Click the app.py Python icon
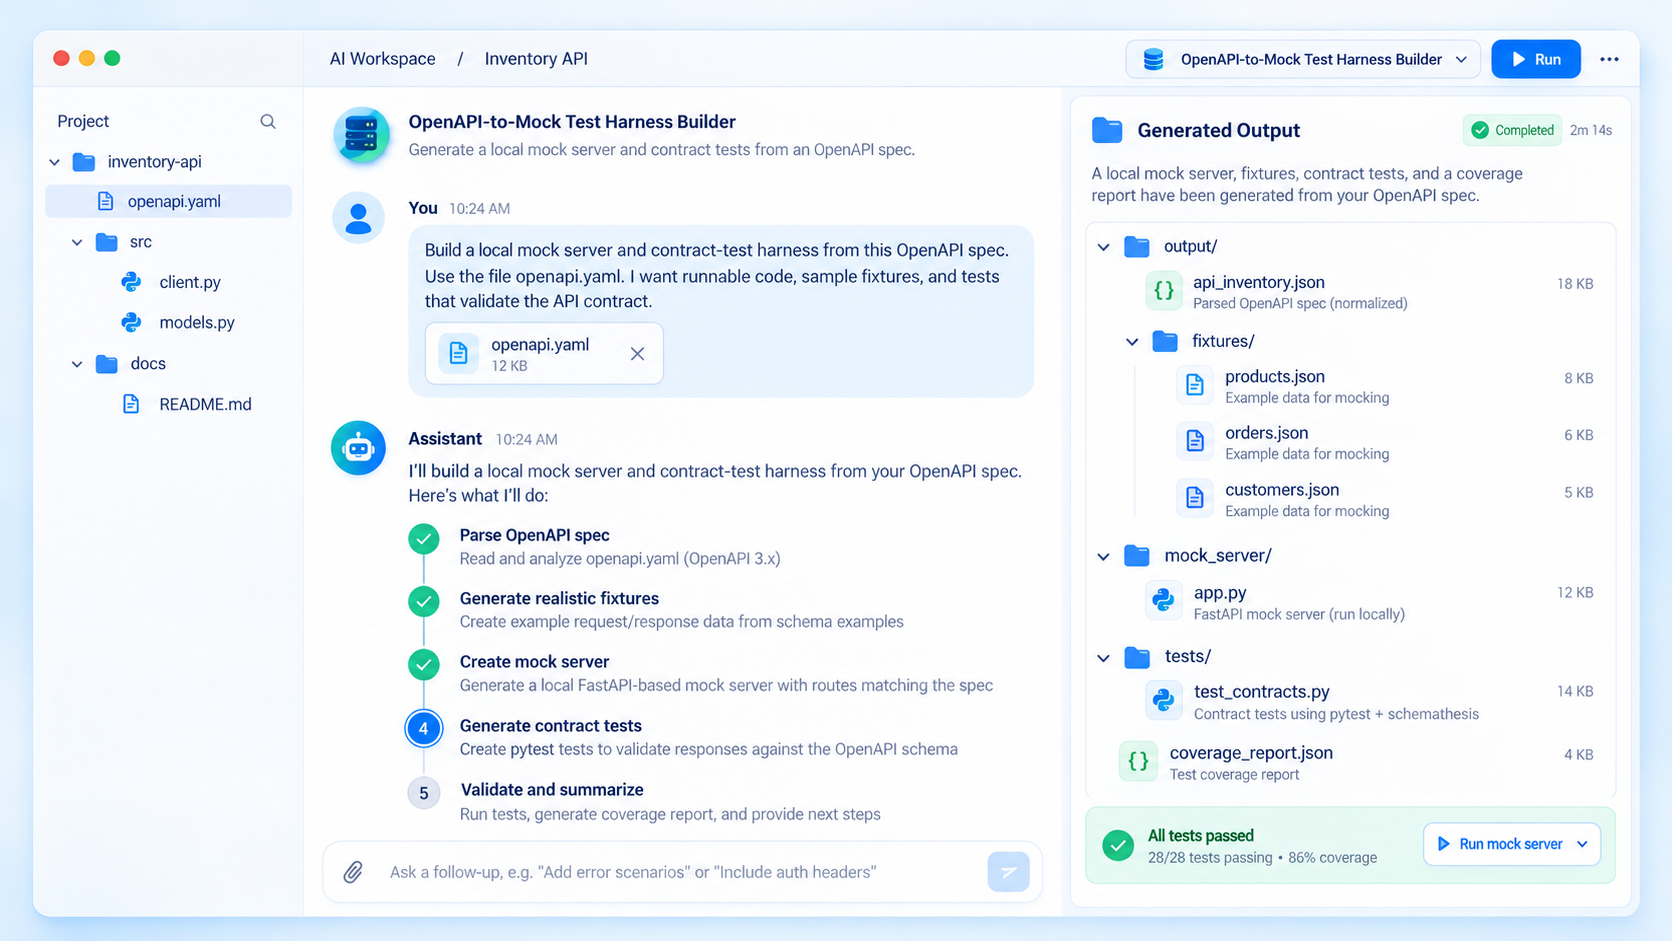The height and width of the screenshot is (941, 1672). 1163,600
